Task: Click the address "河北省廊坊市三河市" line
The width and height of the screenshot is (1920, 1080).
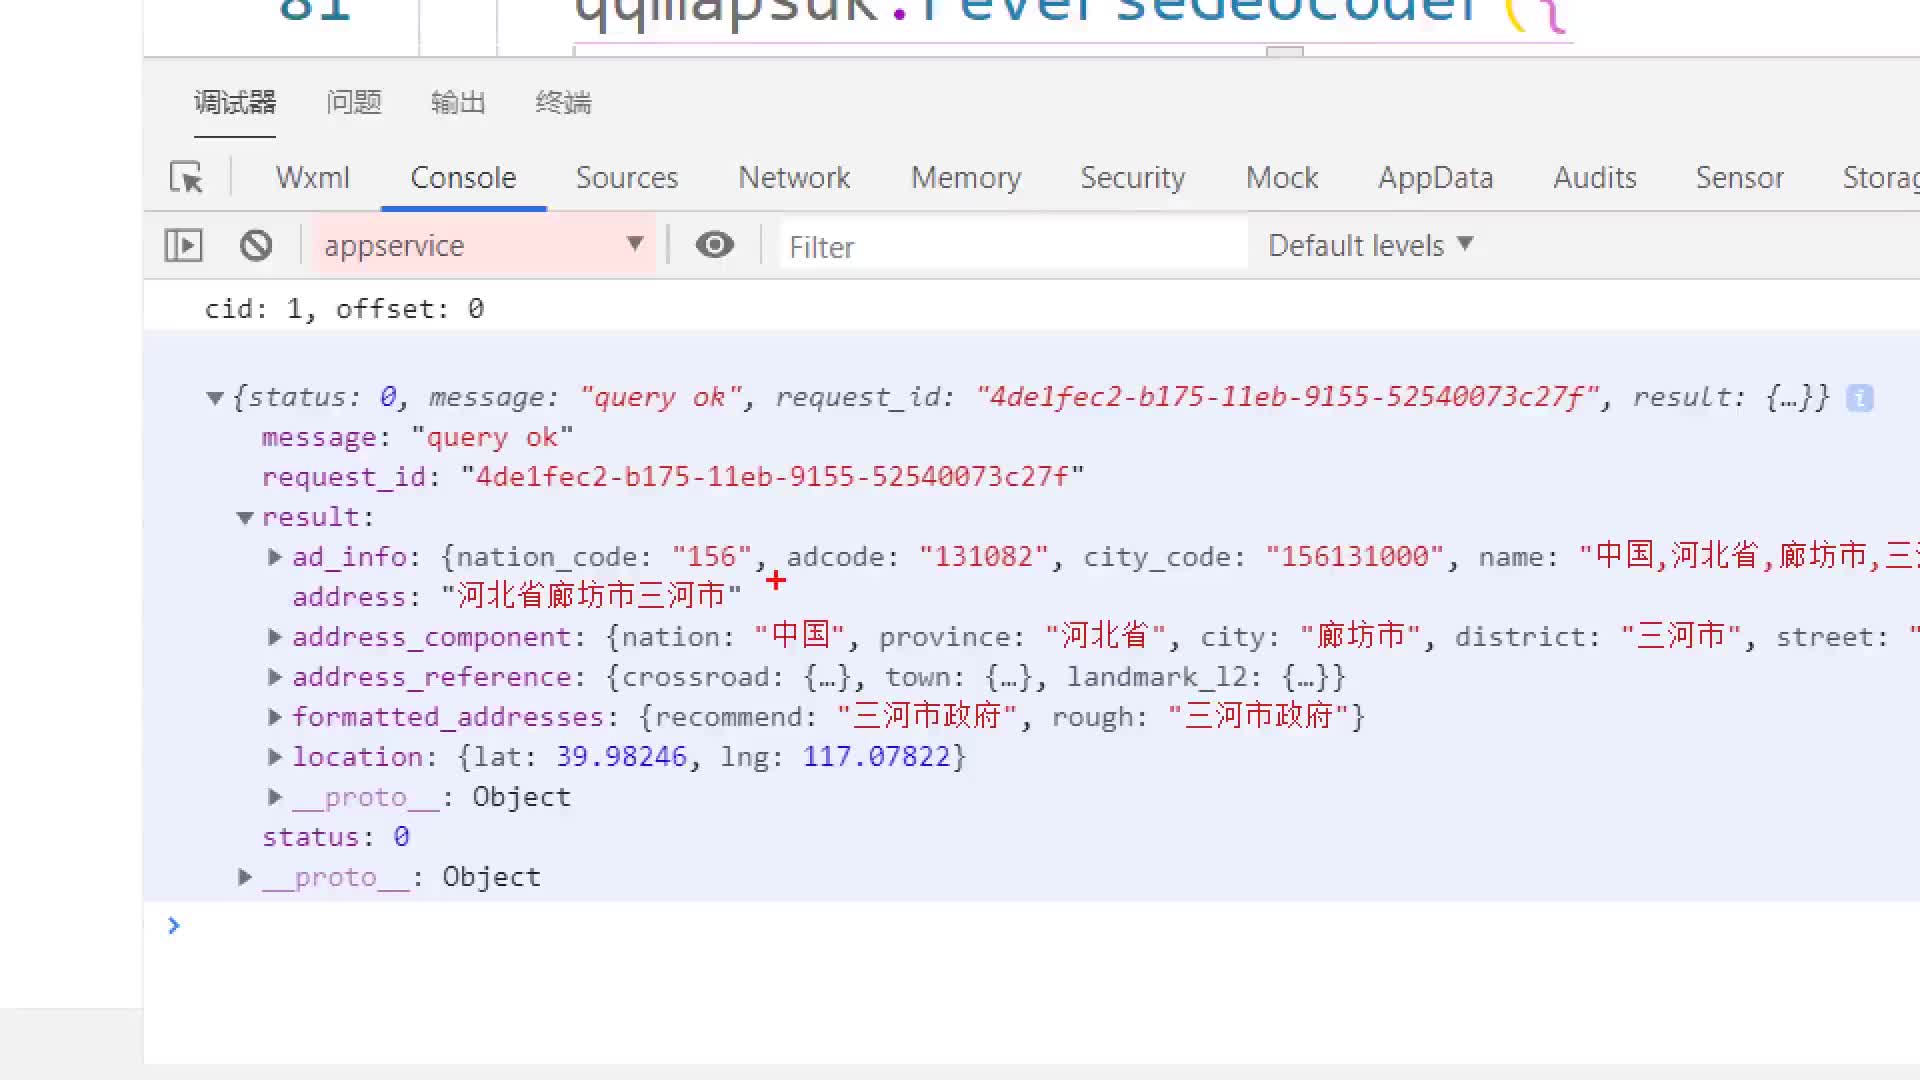Action: 517,597
